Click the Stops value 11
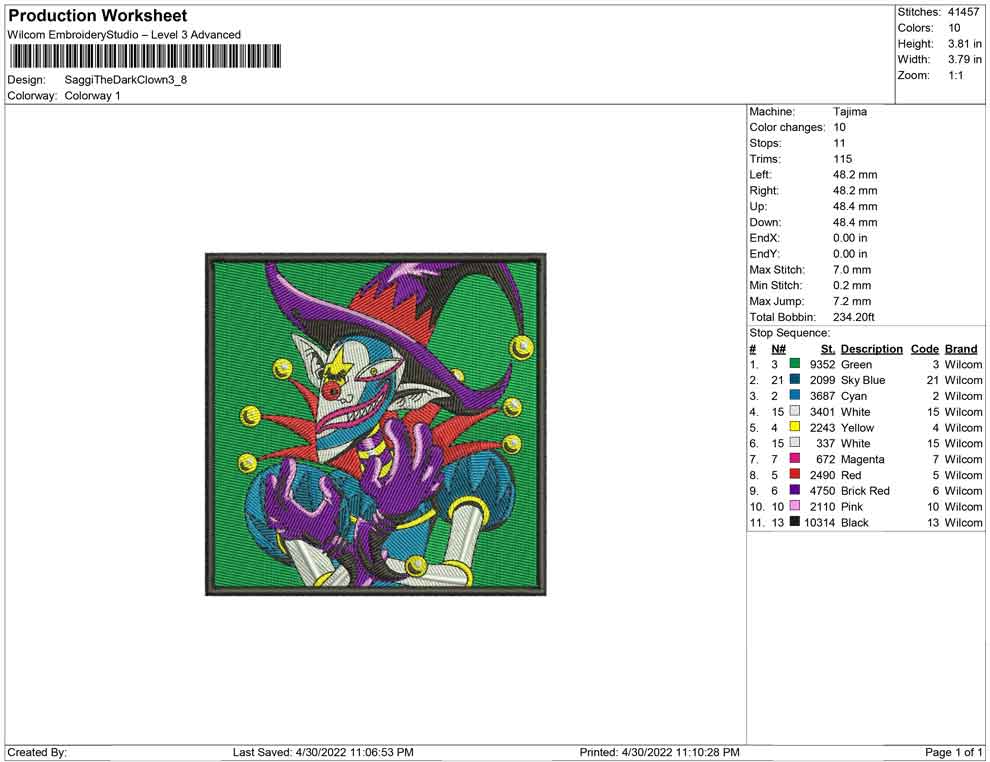 click(x=839, y=143)
